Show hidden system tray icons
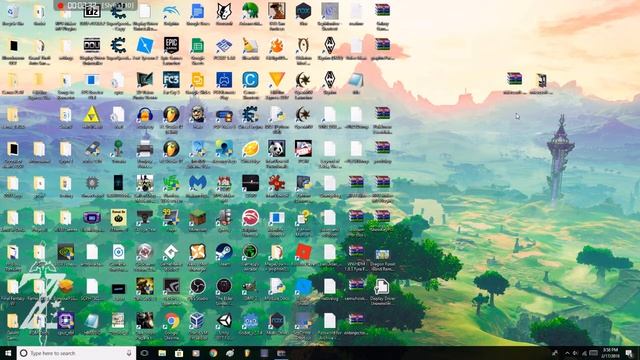This screenshot has width=640, height=360. [x=567, y=353]
